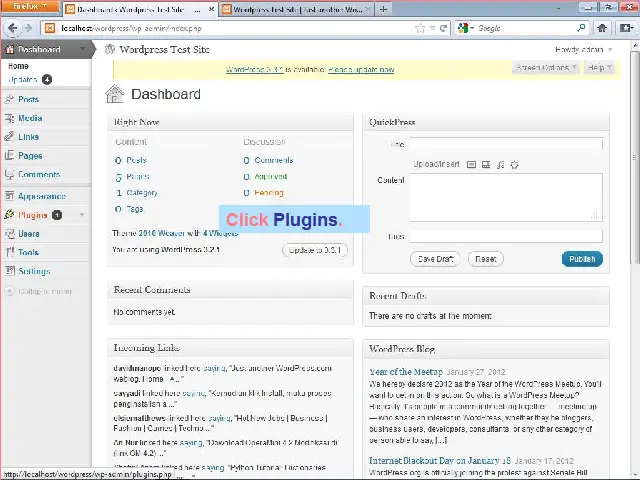The image size is (640, 480).
Task: Open Dashboard menu in sidebar
Action: point(39,49)
